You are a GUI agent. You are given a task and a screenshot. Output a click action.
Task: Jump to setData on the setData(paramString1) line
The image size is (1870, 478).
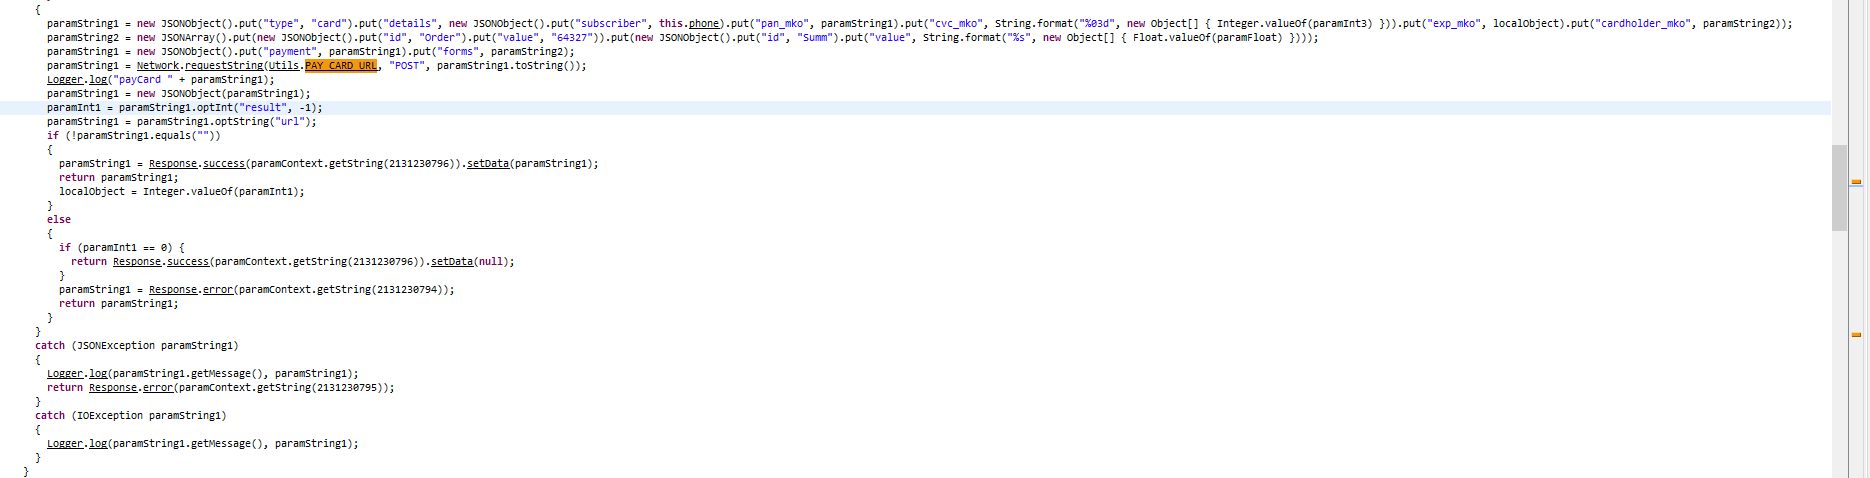(x=488, y=164)
